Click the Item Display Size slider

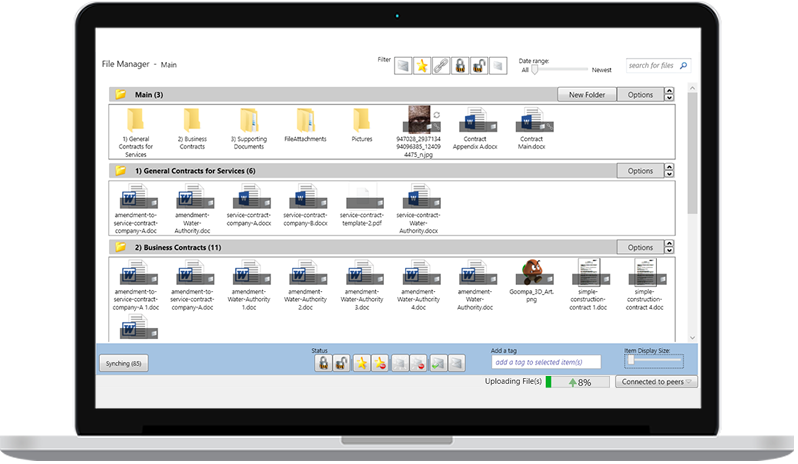click(x=654, y=360)
